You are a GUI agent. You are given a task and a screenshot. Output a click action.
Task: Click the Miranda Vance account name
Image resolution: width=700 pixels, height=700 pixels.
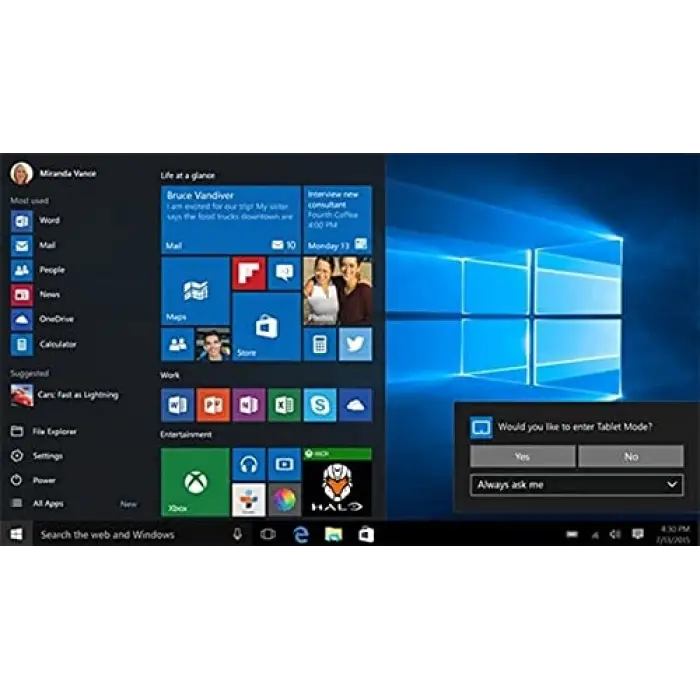tap(68, 173)
